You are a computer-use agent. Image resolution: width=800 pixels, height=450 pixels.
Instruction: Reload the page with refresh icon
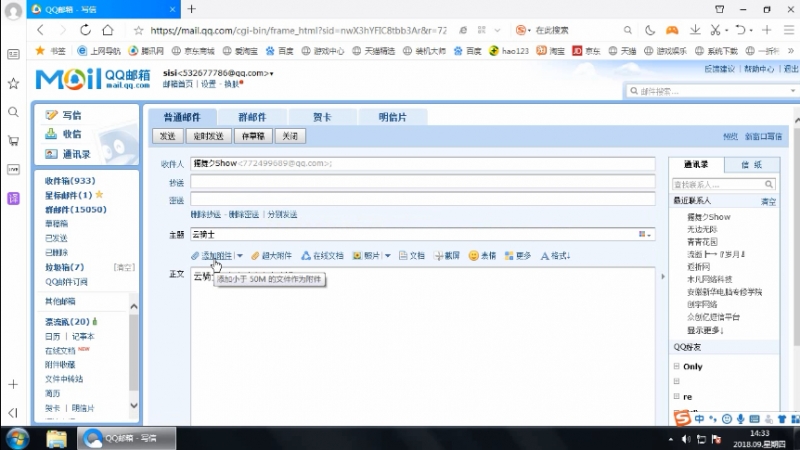[x=85, y=30]
